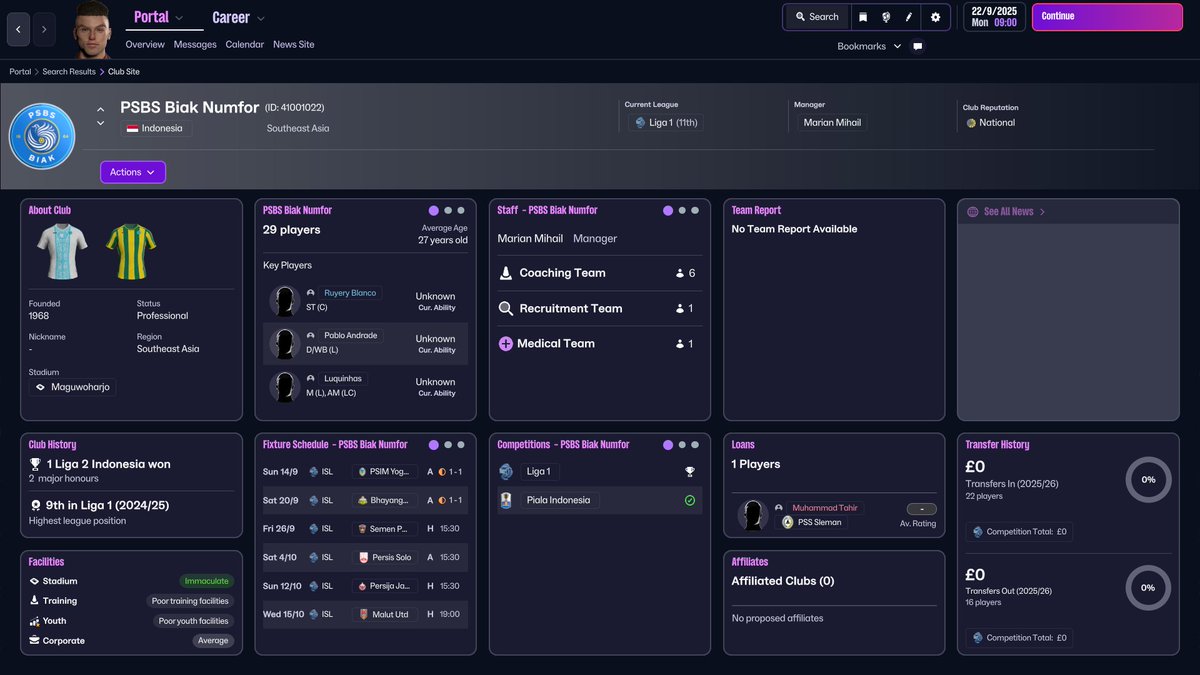Select the second dot in squad panel
This screenshot has height=675, width=1200.
coord(448,211)
